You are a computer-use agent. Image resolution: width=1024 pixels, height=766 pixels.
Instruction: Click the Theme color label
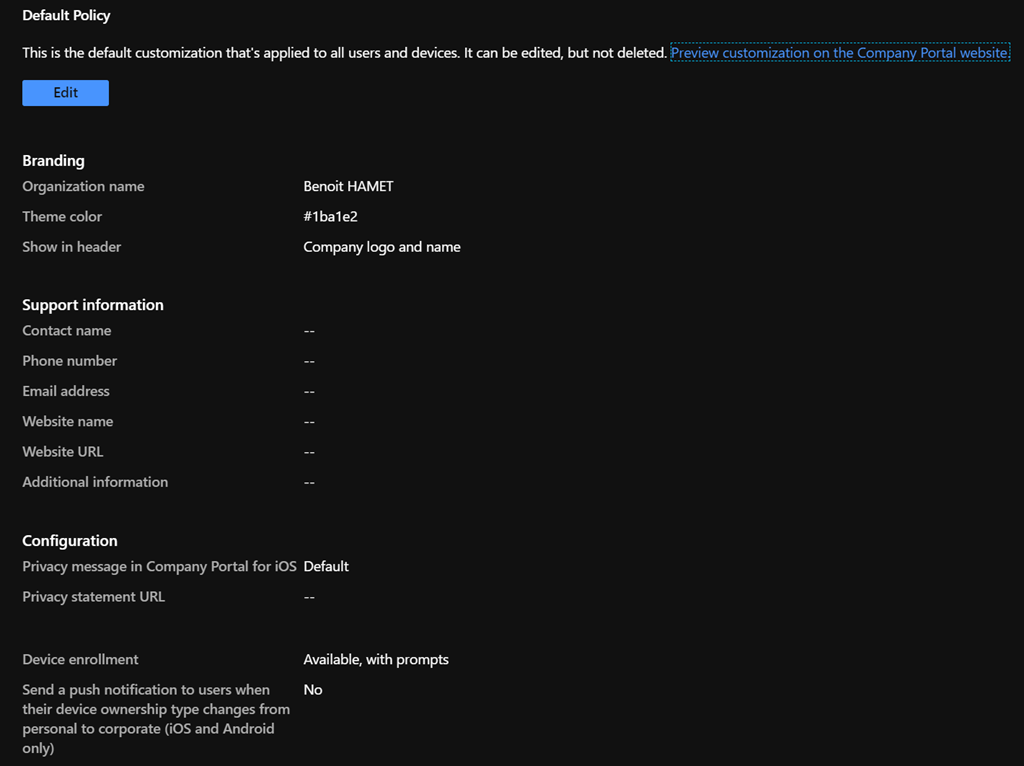click(62, 217)
